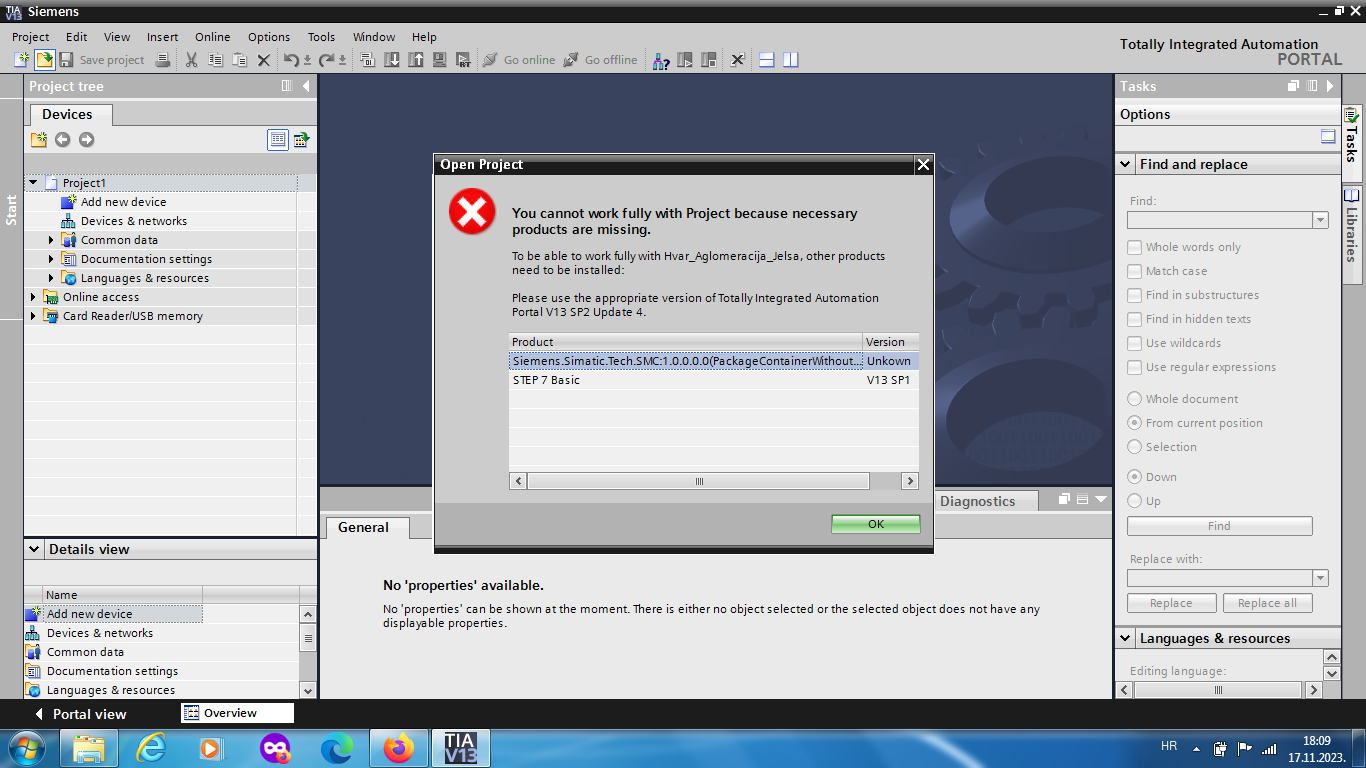Viewport: 1366px width, 768px height.
Task: Click the Cut scissors icon
Action: tap(191, 60)
